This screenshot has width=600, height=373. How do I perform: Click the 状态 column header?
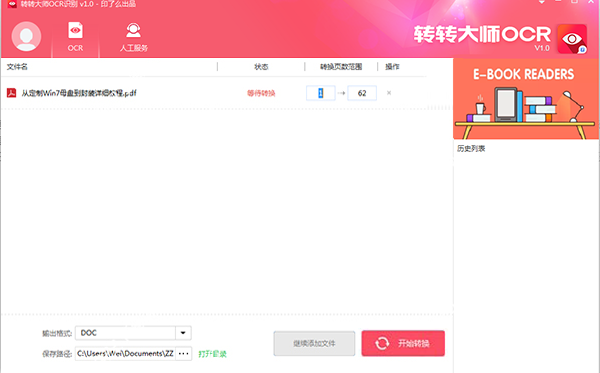[261, 67]
